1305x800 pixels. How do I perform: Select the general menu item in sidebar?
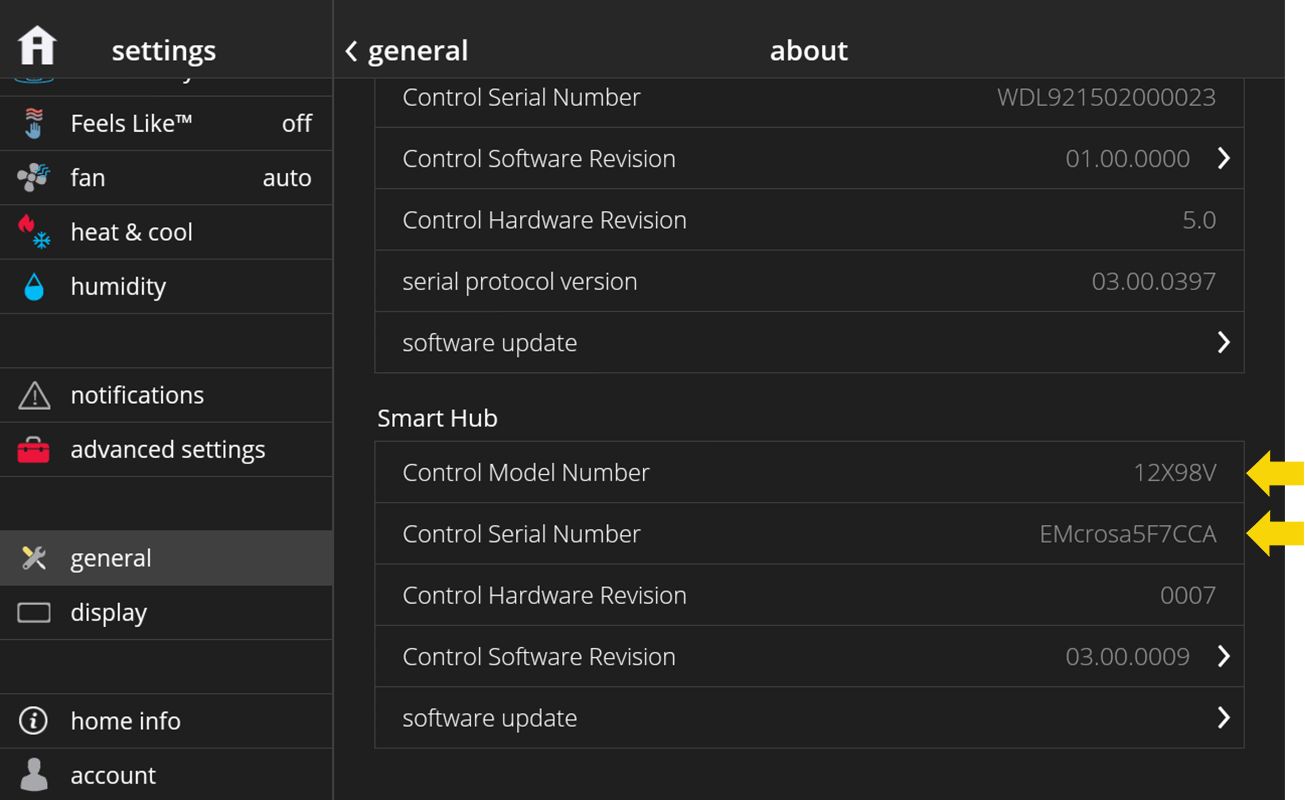165,558
